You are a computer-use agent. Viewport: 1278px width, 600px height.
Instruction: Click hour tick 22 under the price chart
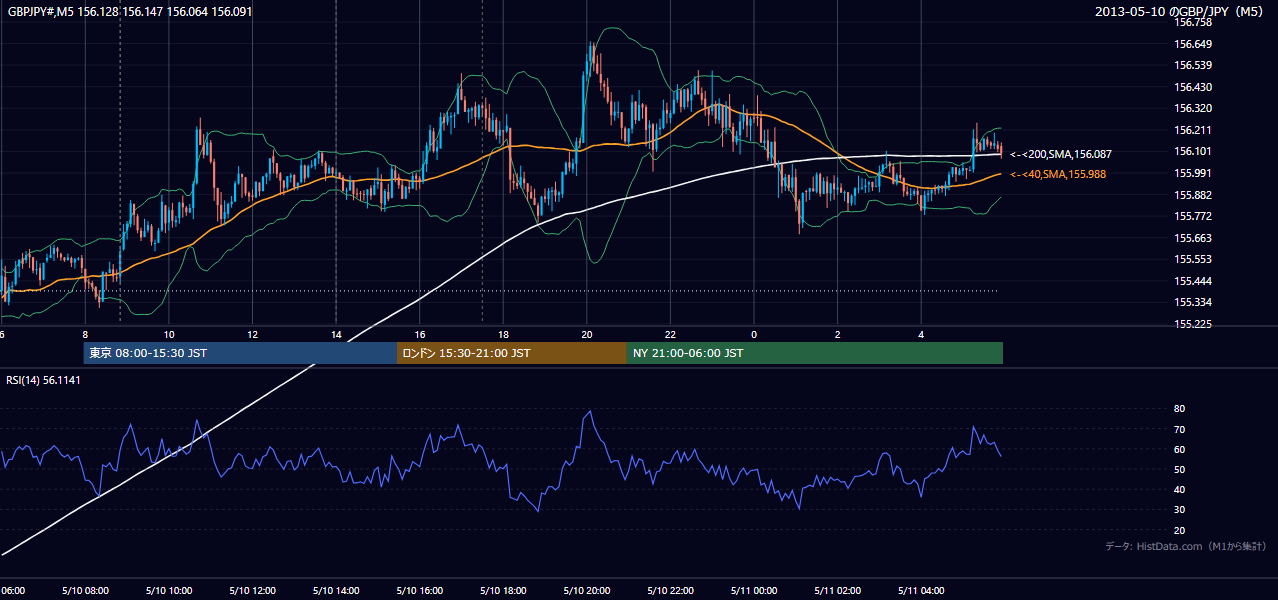click(671, 335)
